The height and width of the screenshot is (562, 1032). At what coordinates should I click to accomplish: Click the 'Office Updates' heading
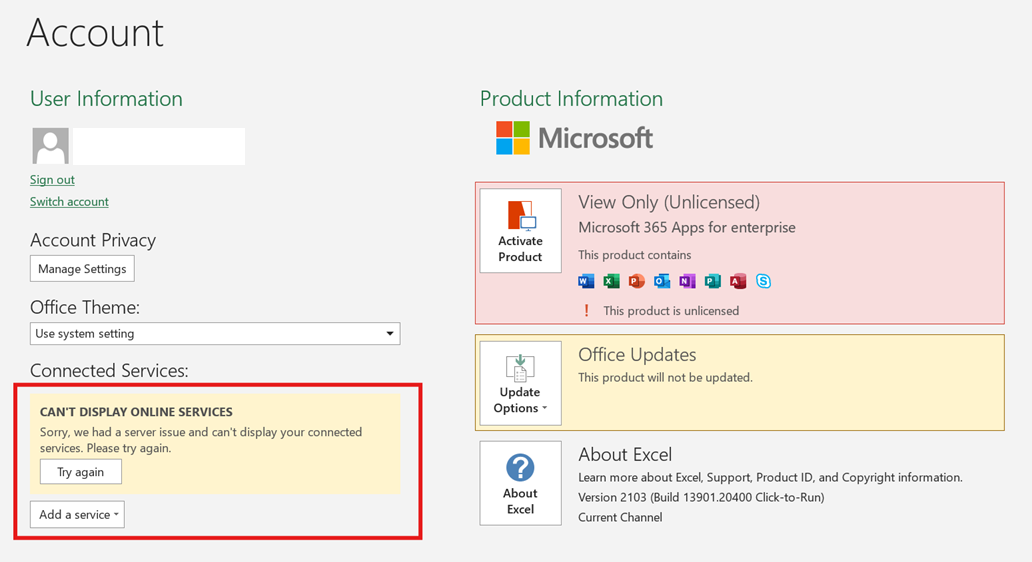pyautogui.click(x=636, y=355)
